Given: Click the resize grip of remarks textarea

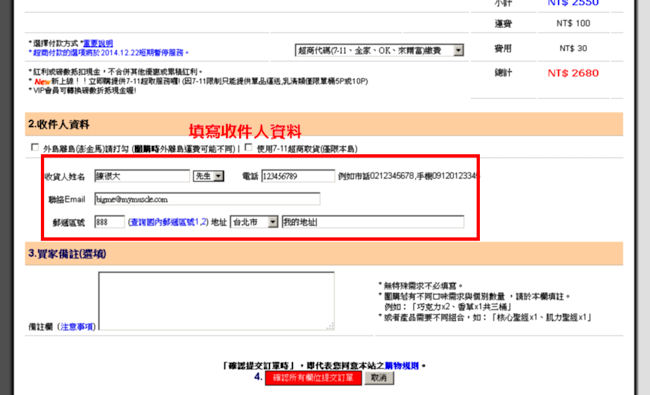Looking at the screenshot, I should click(x=330, y=326).
